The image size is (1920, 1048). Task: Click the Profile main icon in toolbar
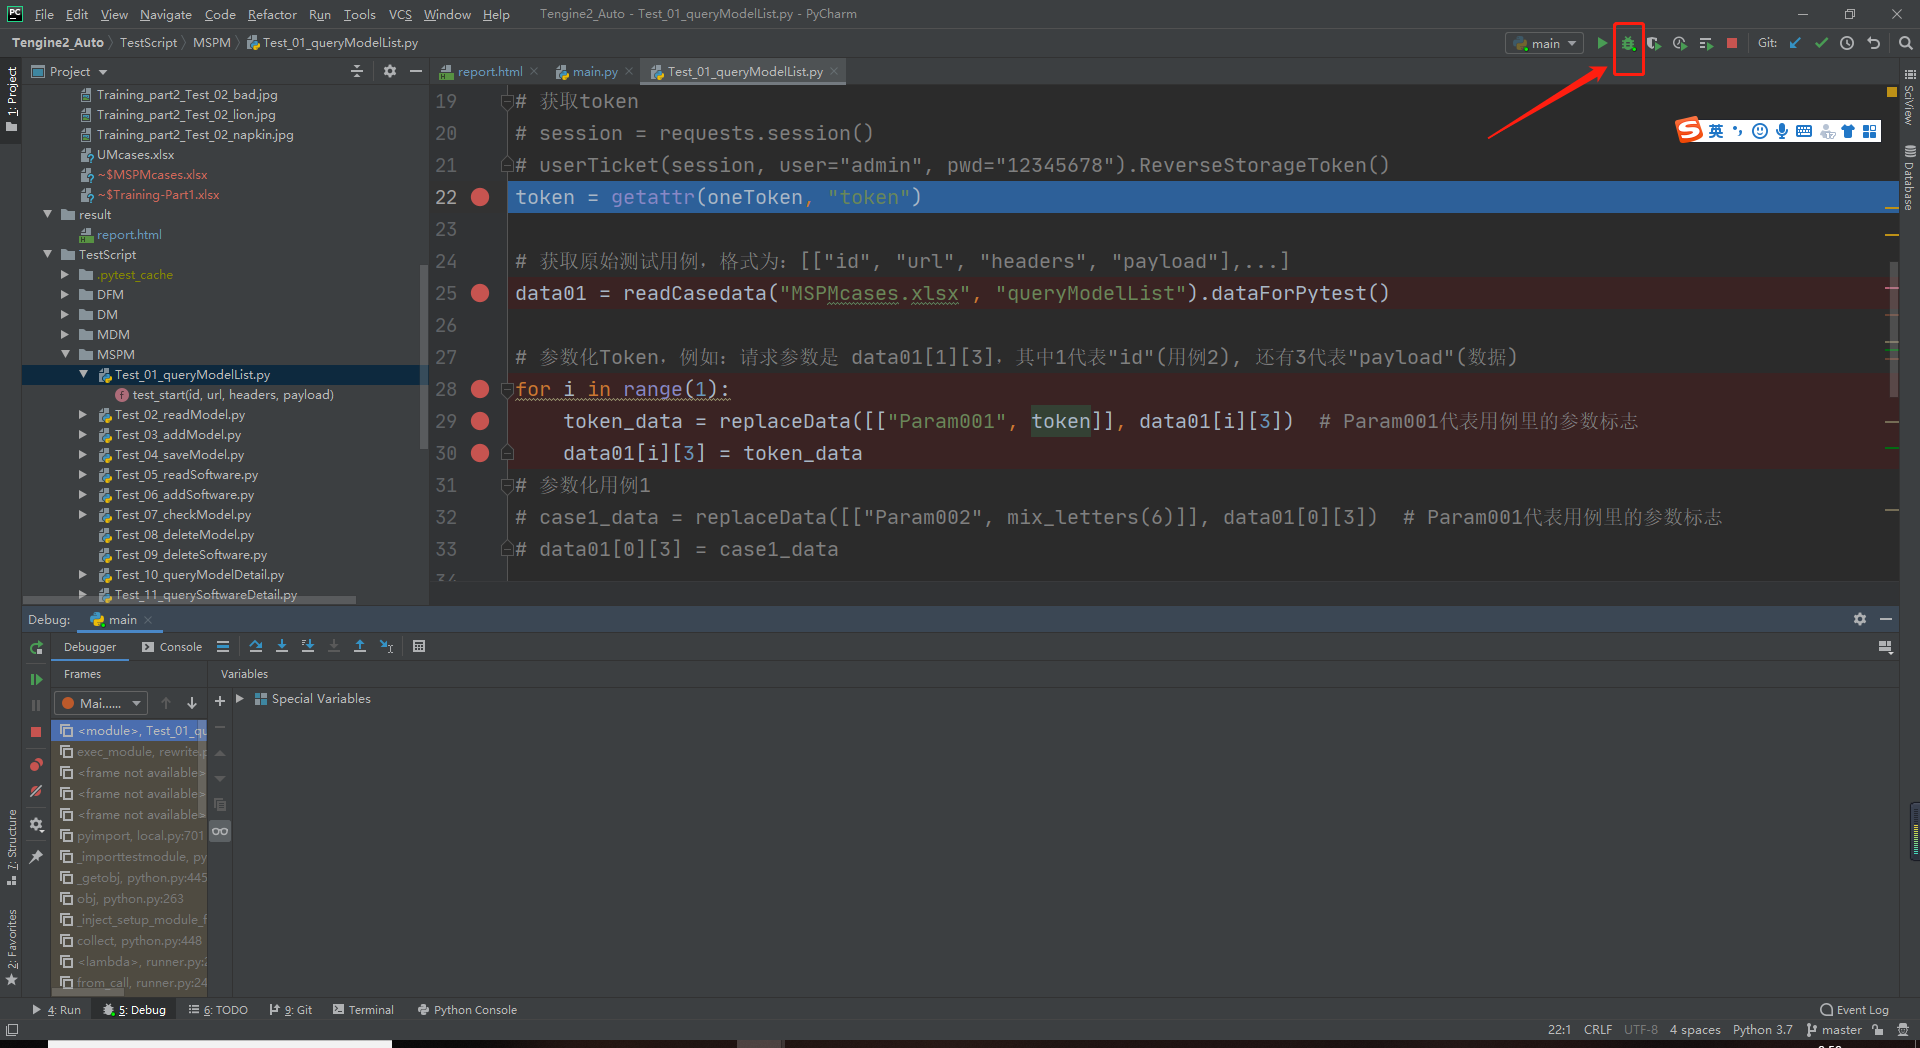(x=1680, y=43)
